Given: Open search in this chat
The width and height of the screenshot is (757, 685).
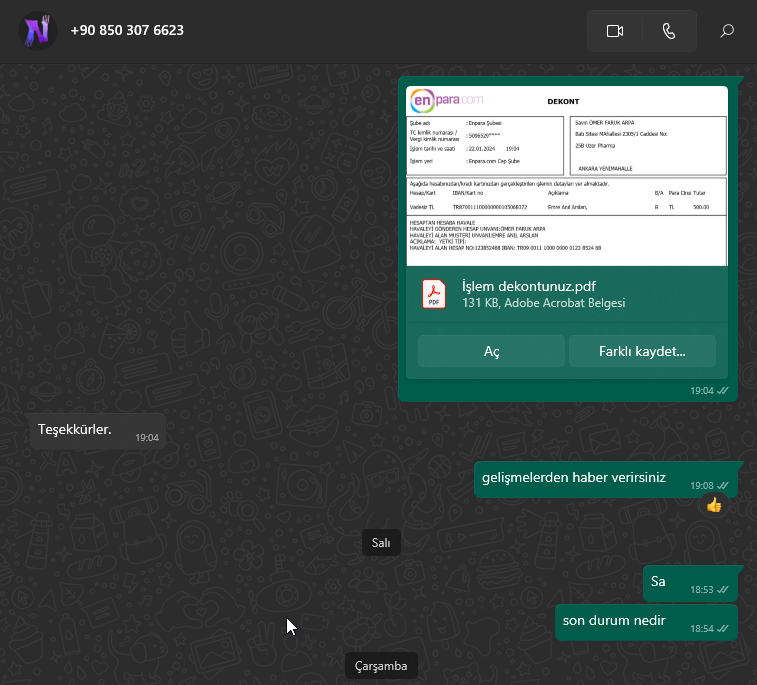Looking at the screenshot, I should click(727, 31).
